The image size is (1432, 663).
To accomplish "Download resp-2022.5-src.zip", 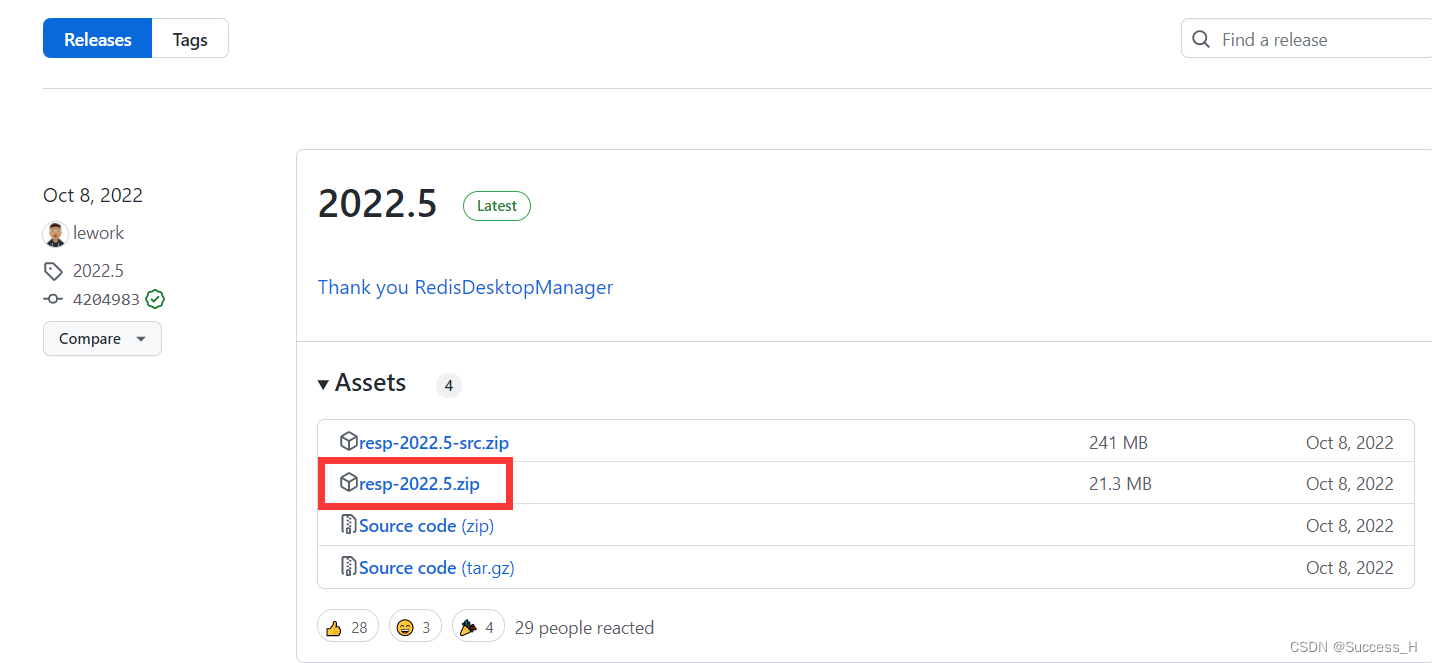I will point(434,442).
